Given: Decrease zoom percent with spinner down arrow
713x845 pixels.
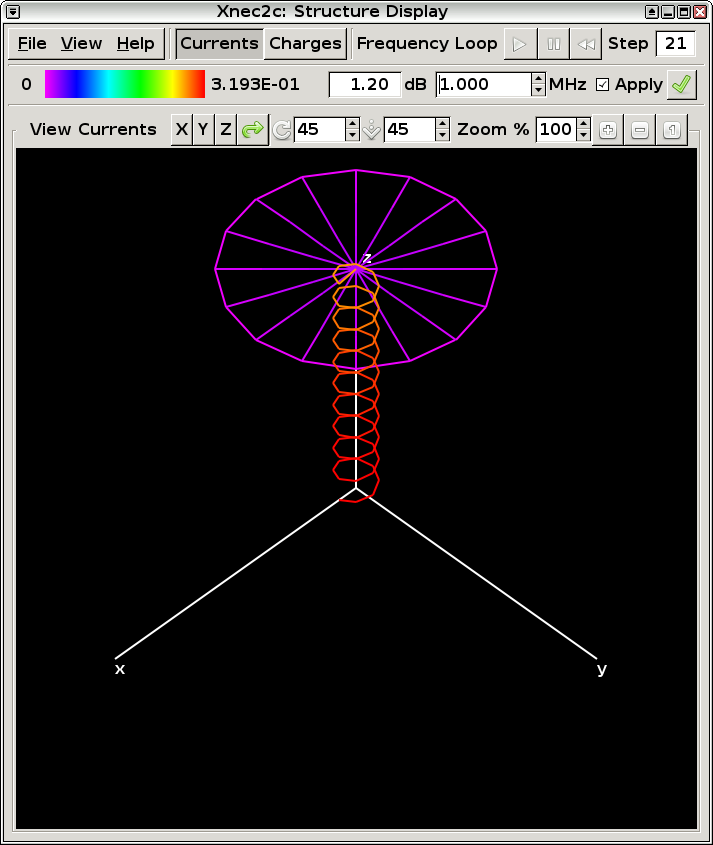Looking at the screenshot, I should click(x=583, y=136).
